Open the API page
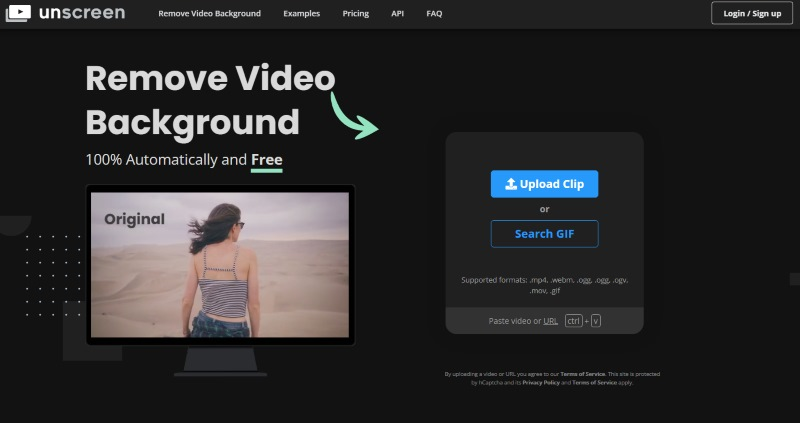 click(397, 14)
